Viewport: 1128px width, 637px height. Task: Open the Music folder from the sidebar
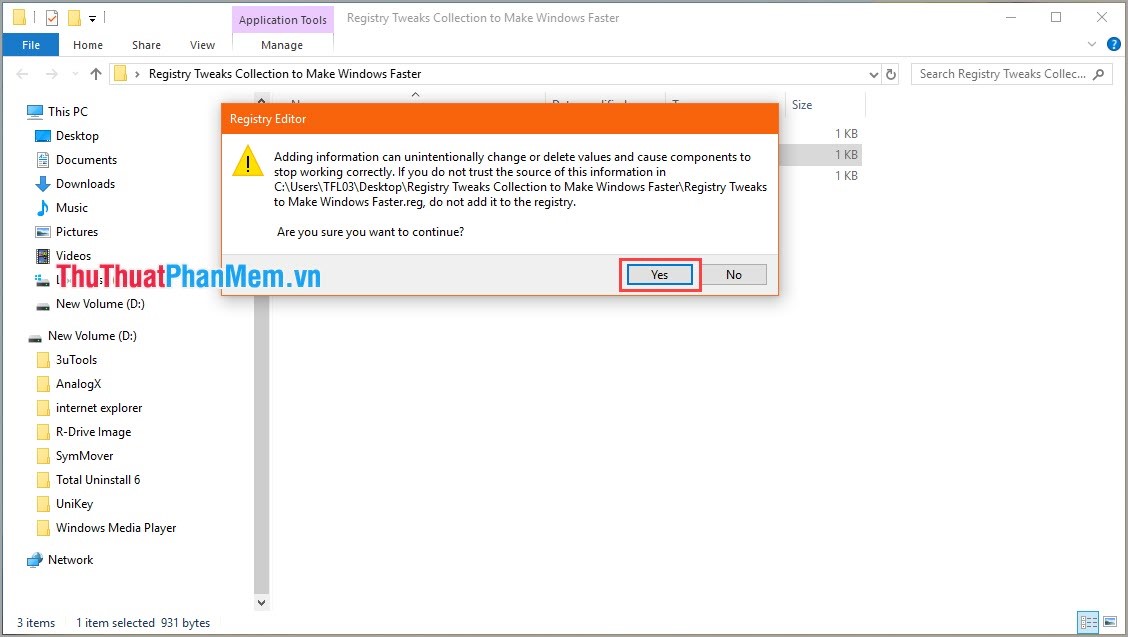coord(70,207)
